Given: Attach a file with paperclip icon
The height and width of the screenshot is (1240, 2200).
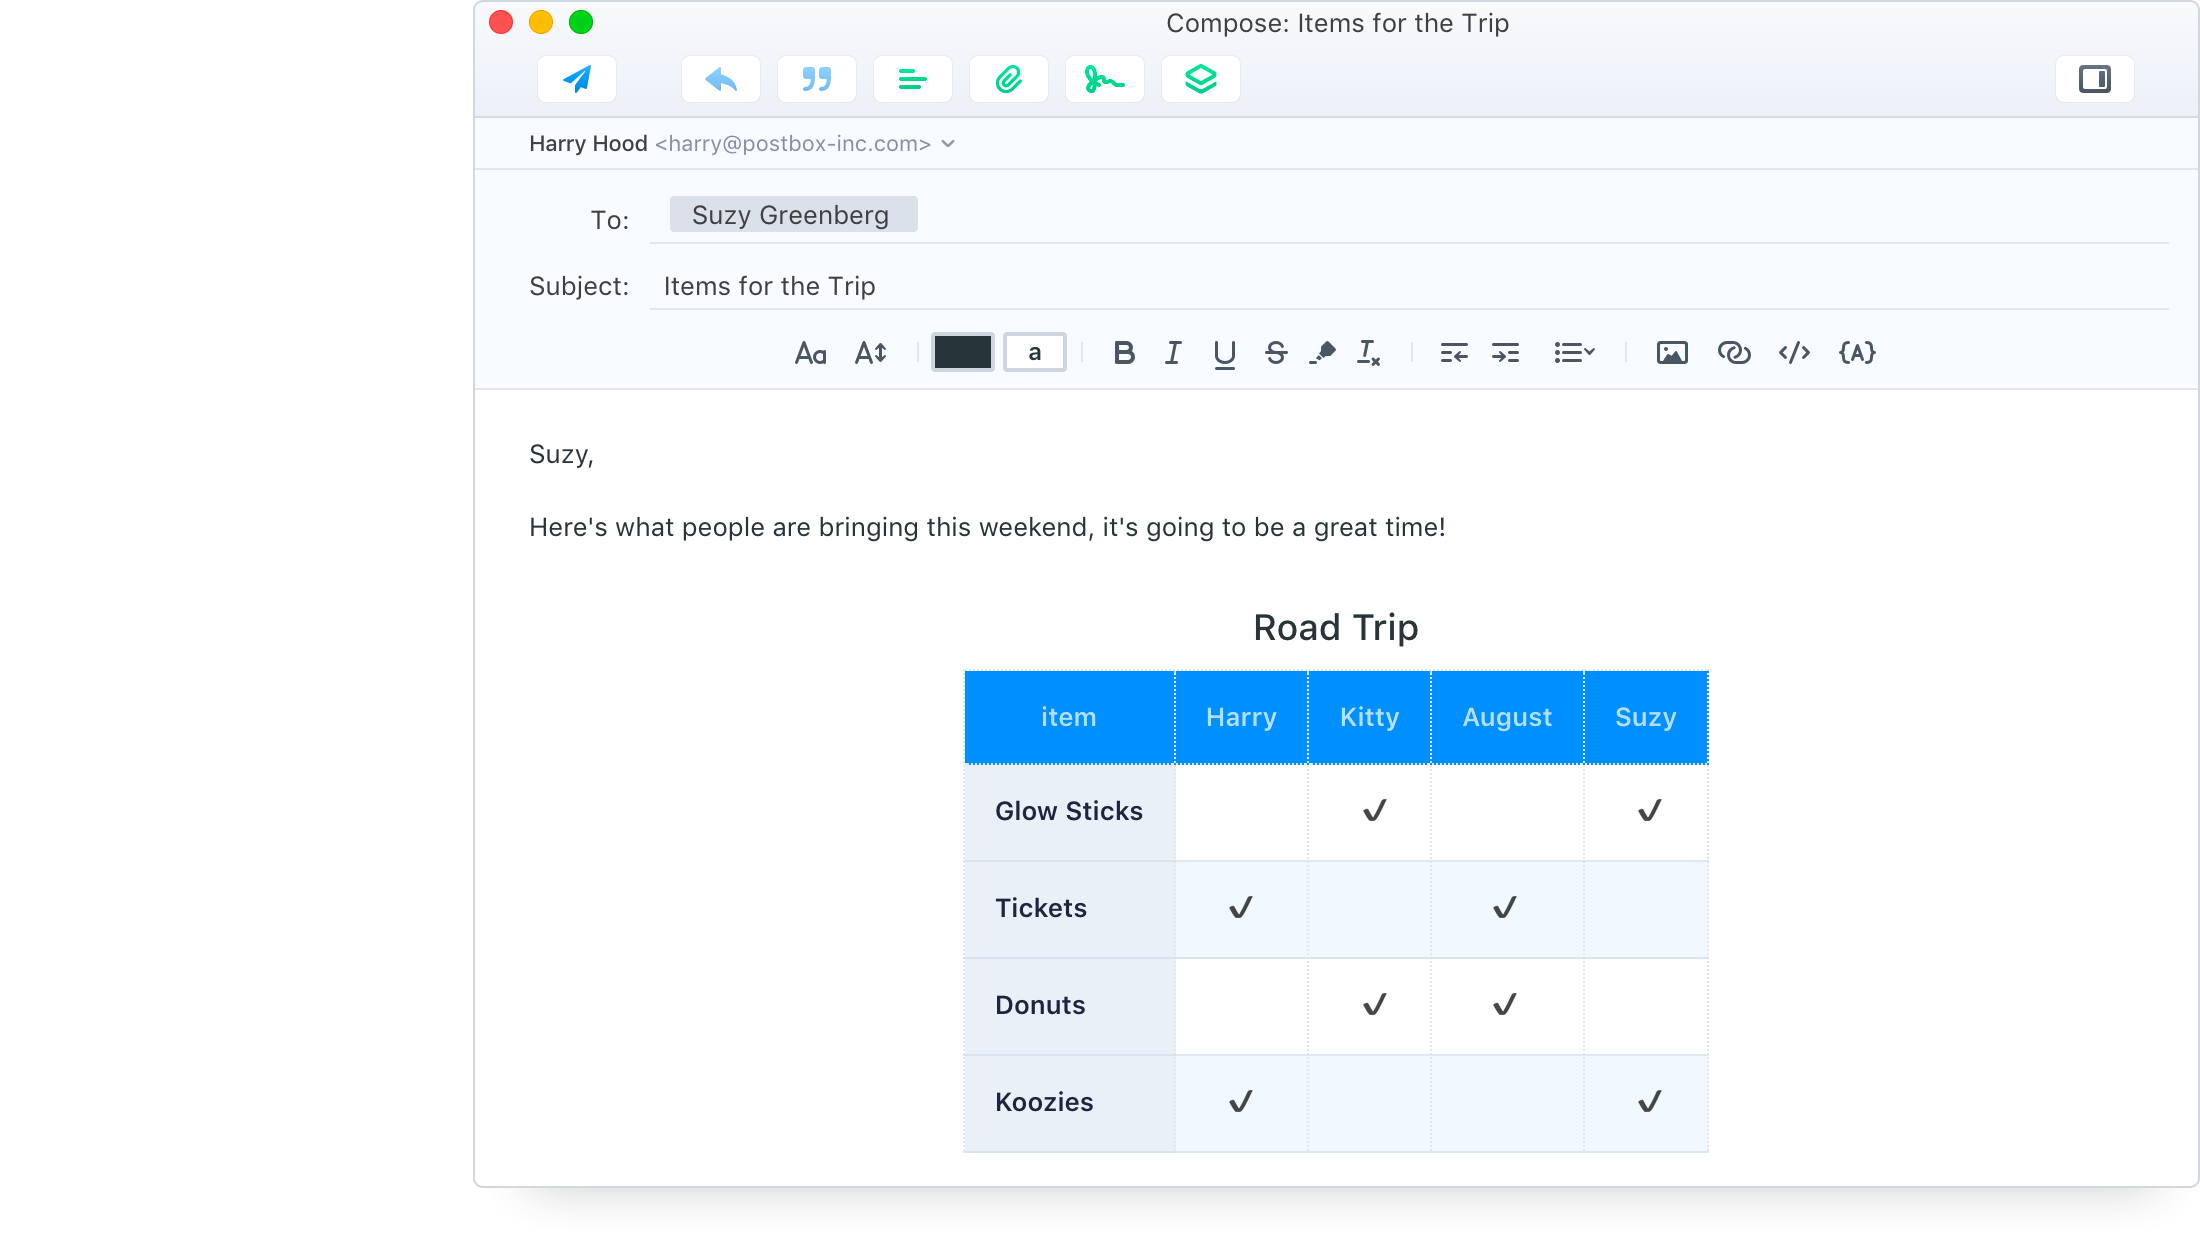Looking at the screenshot, I should coord(1009,79).
